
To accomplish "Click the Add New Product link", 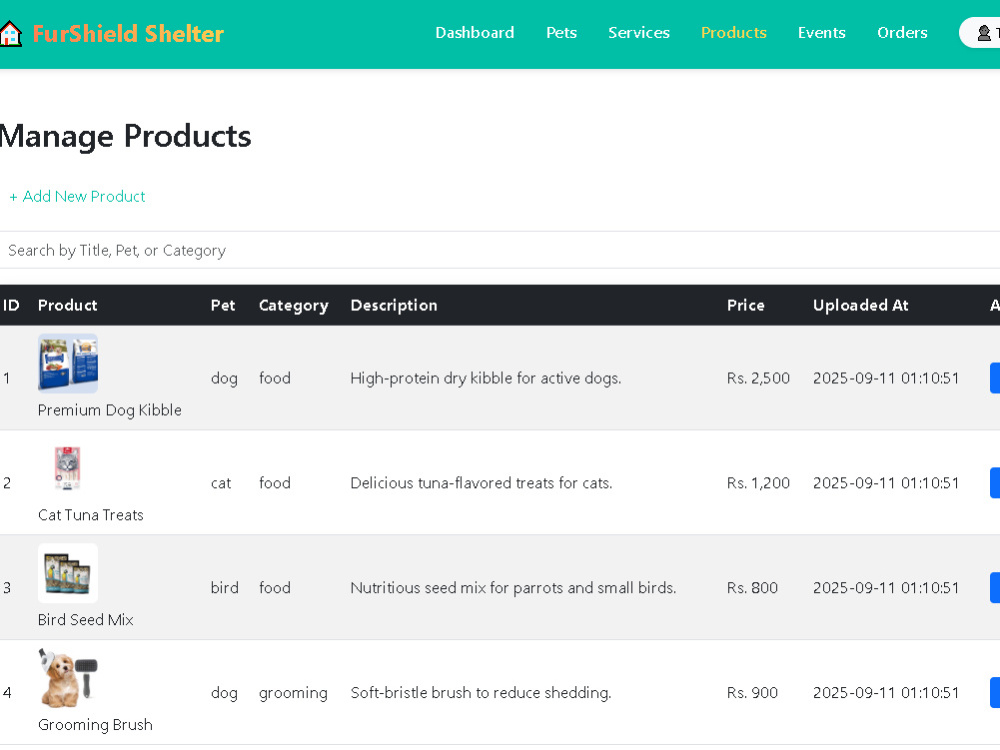I will 77,196.
